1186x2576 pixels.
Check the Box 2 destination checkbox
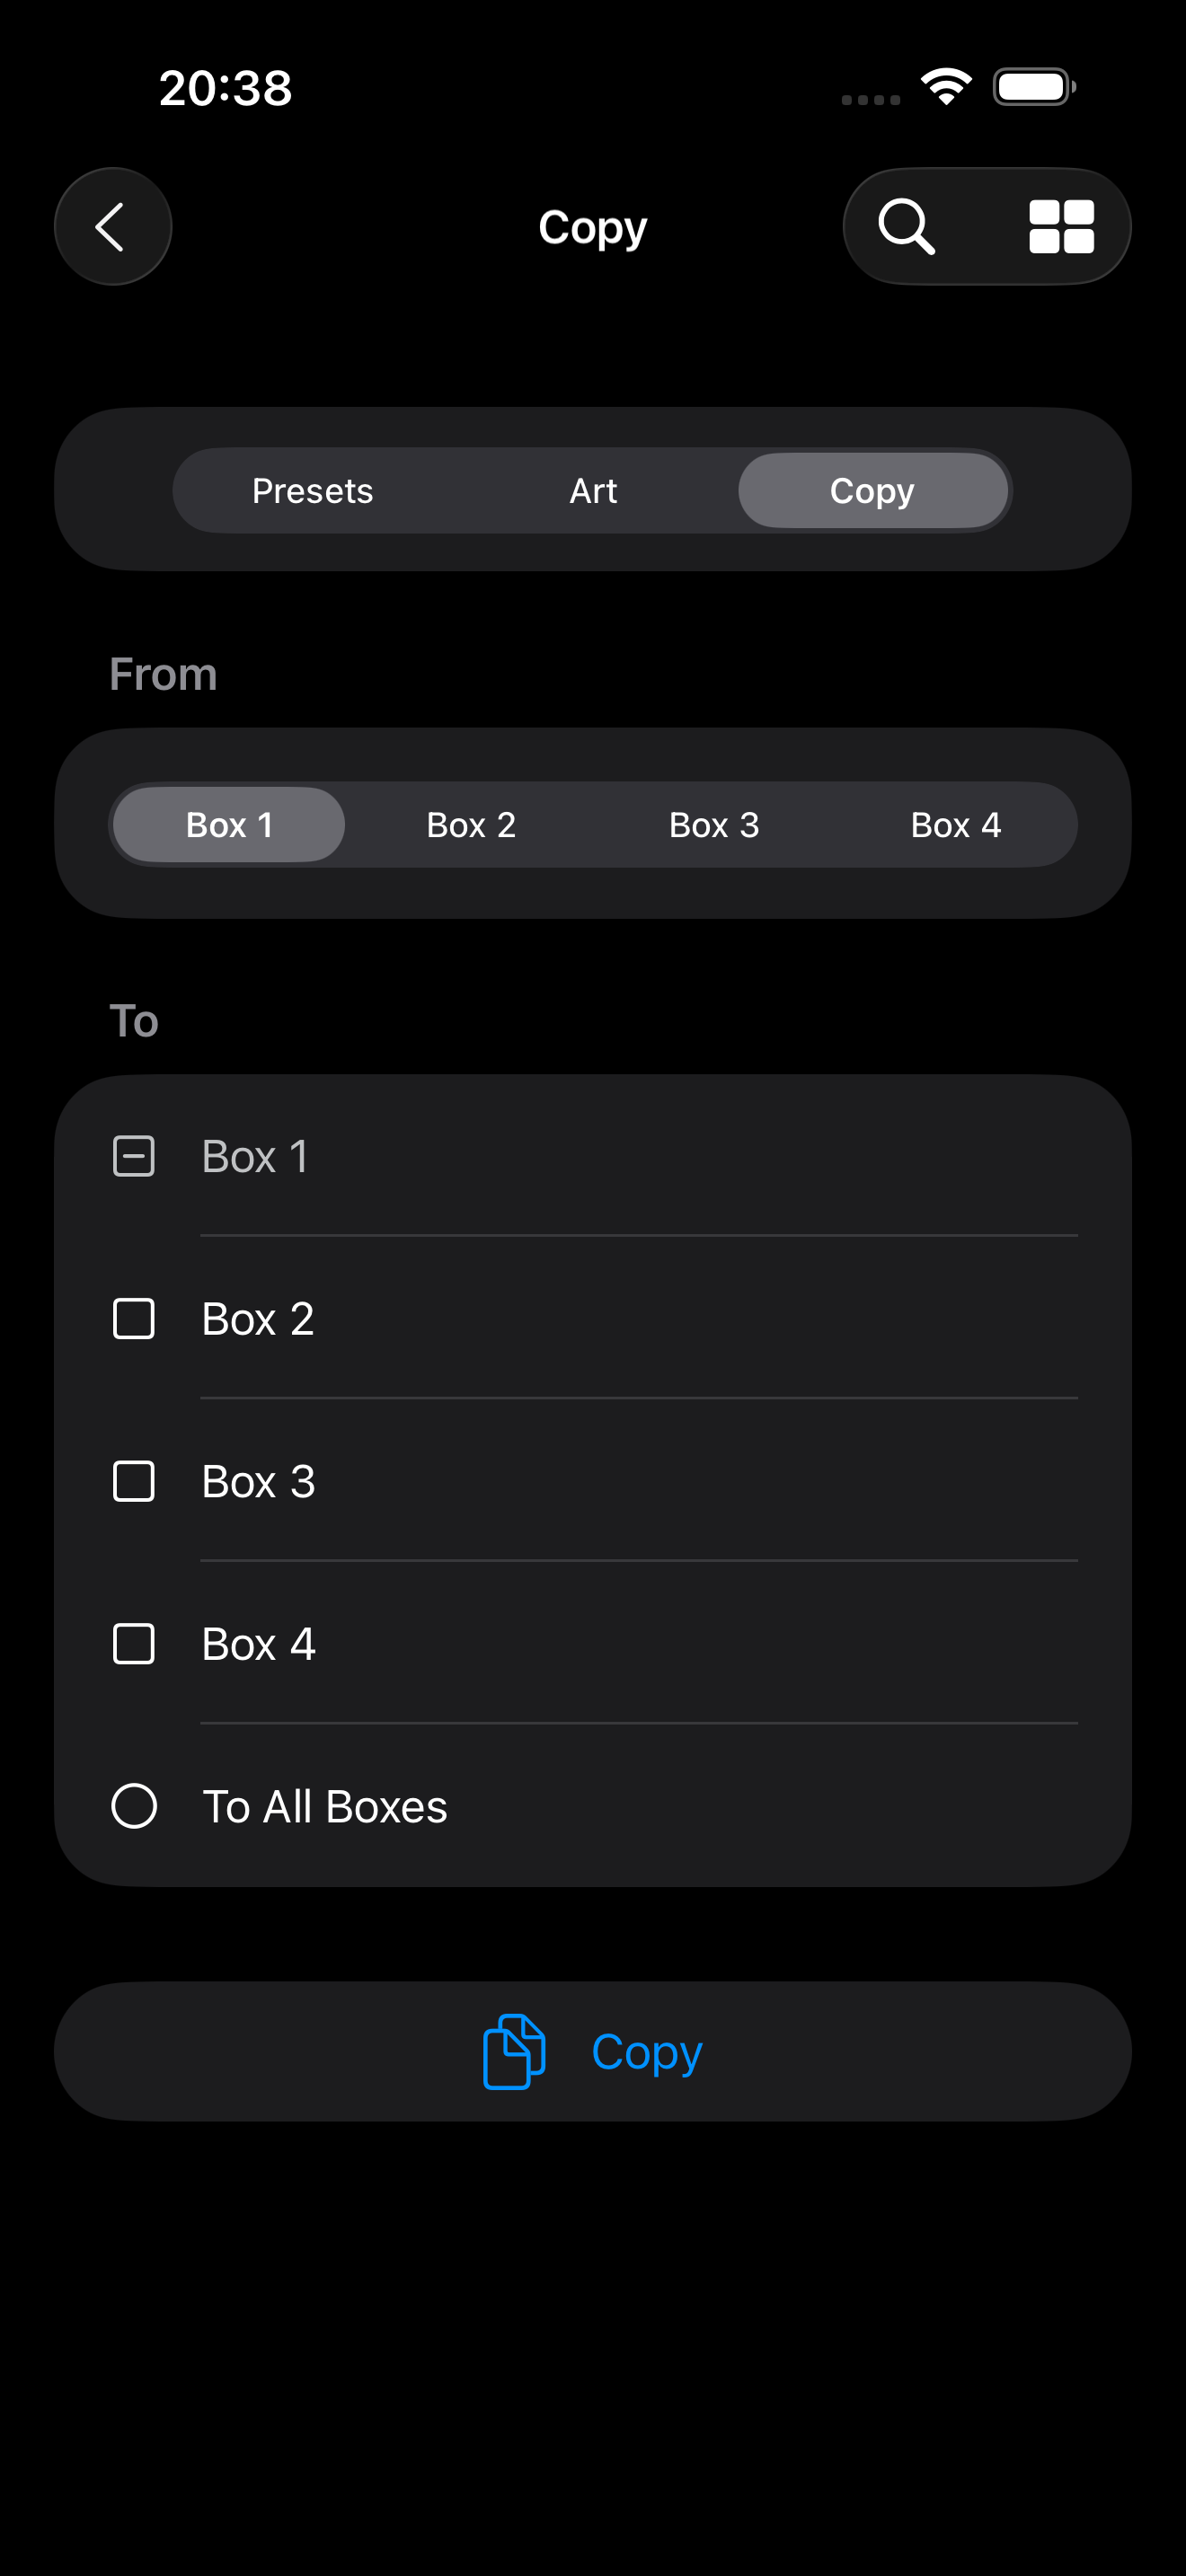click(x=134, y=1319)
